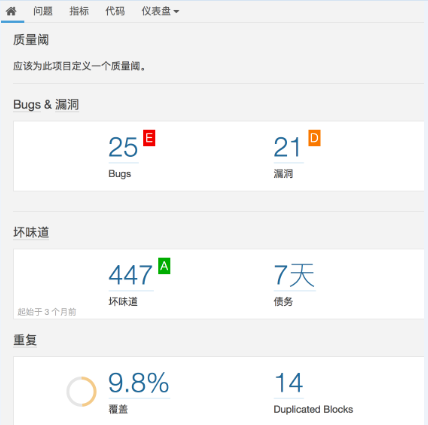Click the 覆盖 label under 9.8%
This screenshot has width=428, height=425.
(x=118, y=409)
